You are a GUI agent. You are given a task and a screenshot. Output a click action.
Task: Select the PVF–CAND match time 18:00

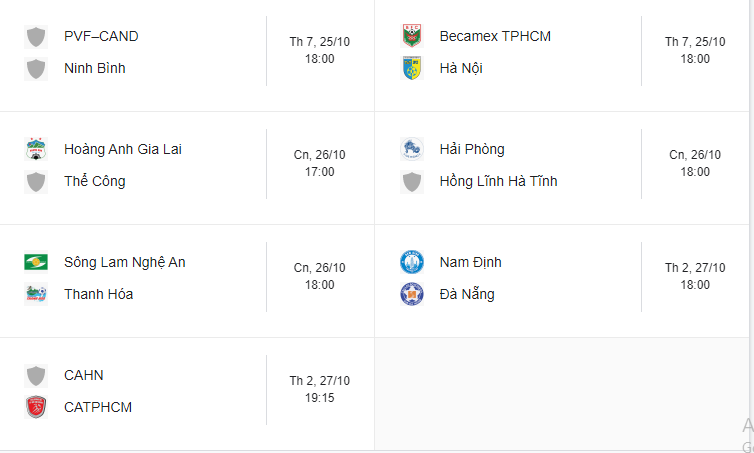tap(320, 59)
